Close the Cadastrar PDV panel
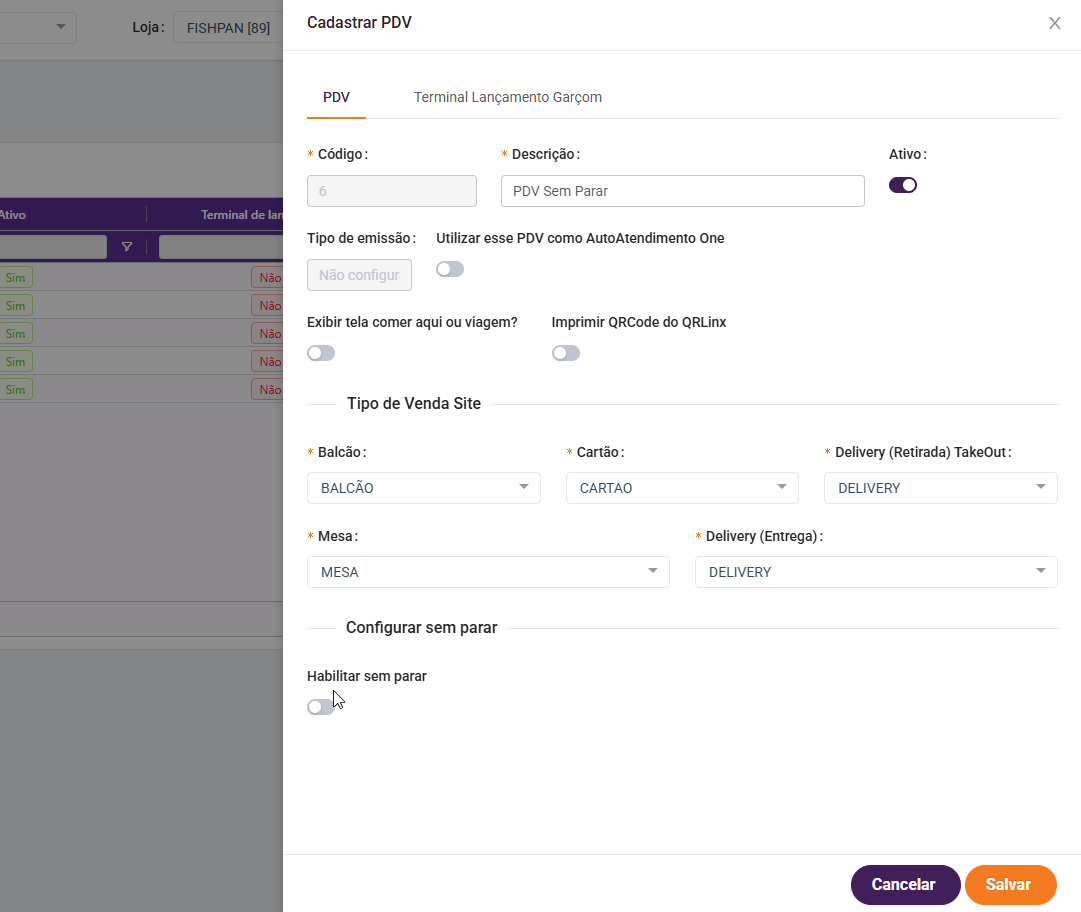This screenshot has width=1081, height=912. [1054, 23]
